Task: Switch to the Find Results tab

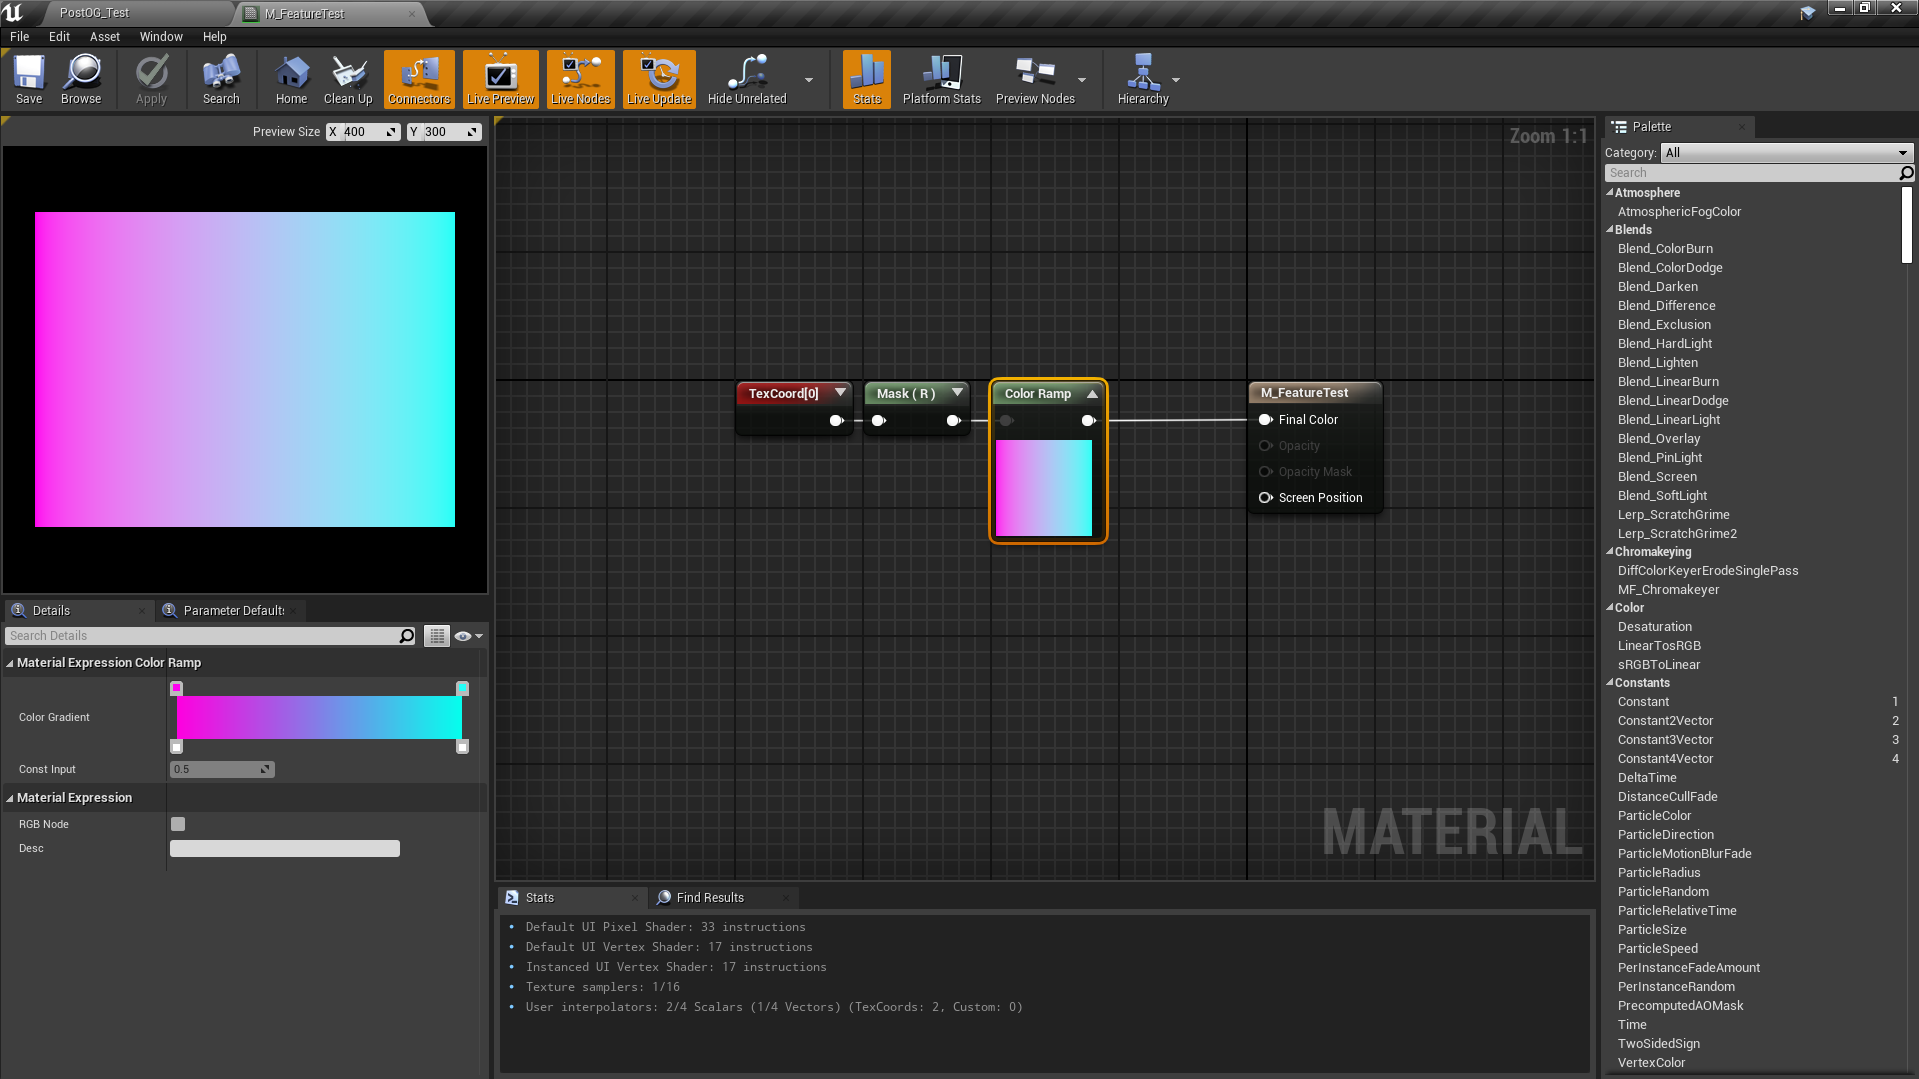Action: tap(709, 898)
